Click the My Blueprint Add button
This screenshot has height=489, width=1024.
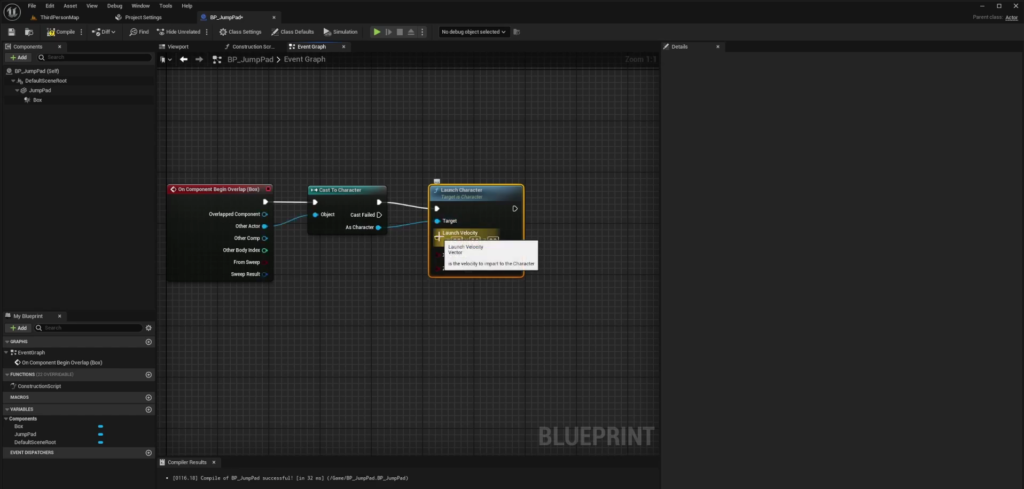[18, 328]
